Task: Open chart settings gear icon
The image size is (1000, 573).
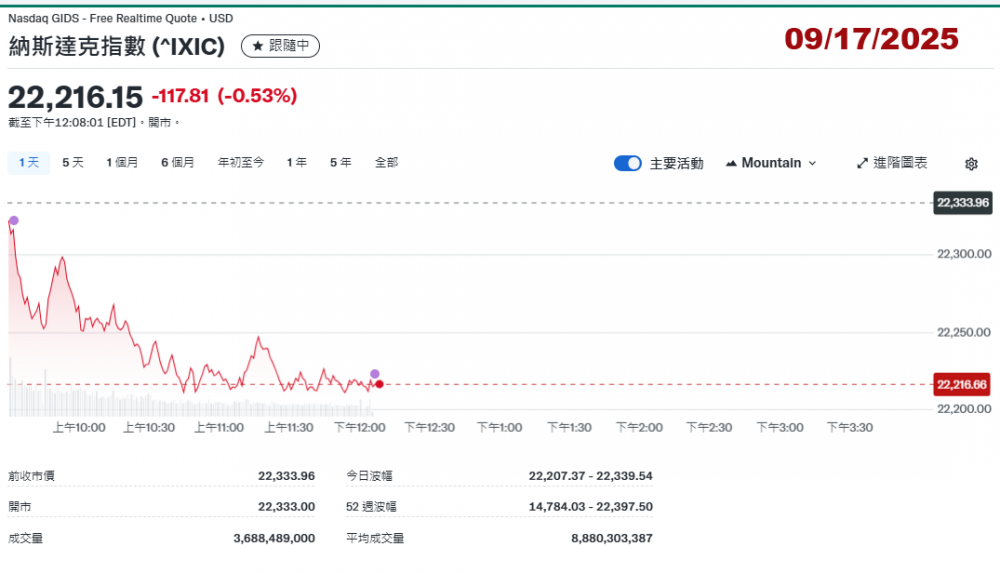Action: click(971, 164)
